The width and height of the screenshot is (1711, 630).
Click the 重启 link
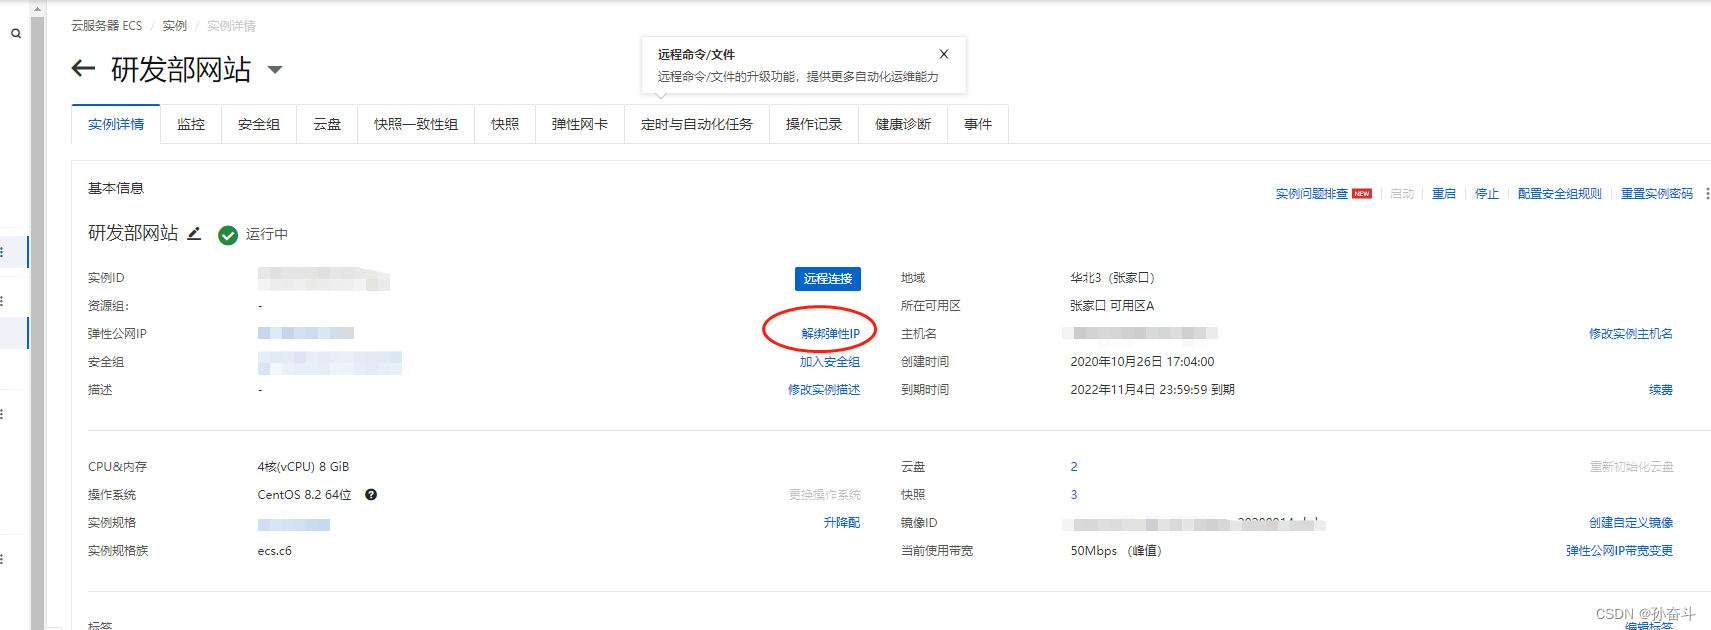pyautogui.click(x=1444, y=194)
